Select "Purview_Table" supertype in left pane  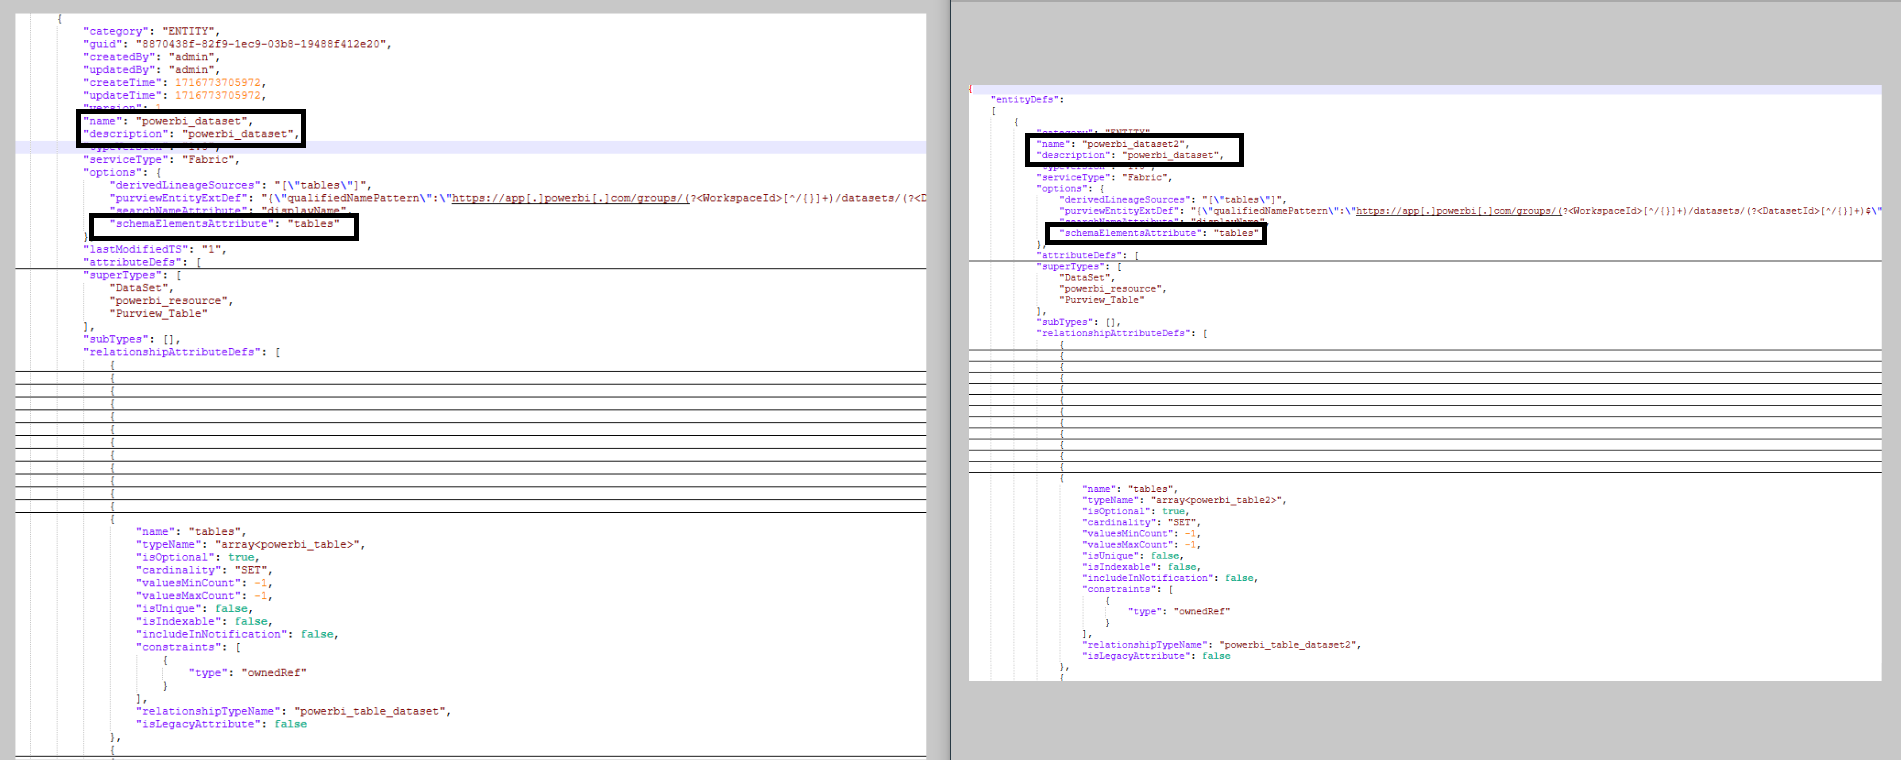point(159,314)
